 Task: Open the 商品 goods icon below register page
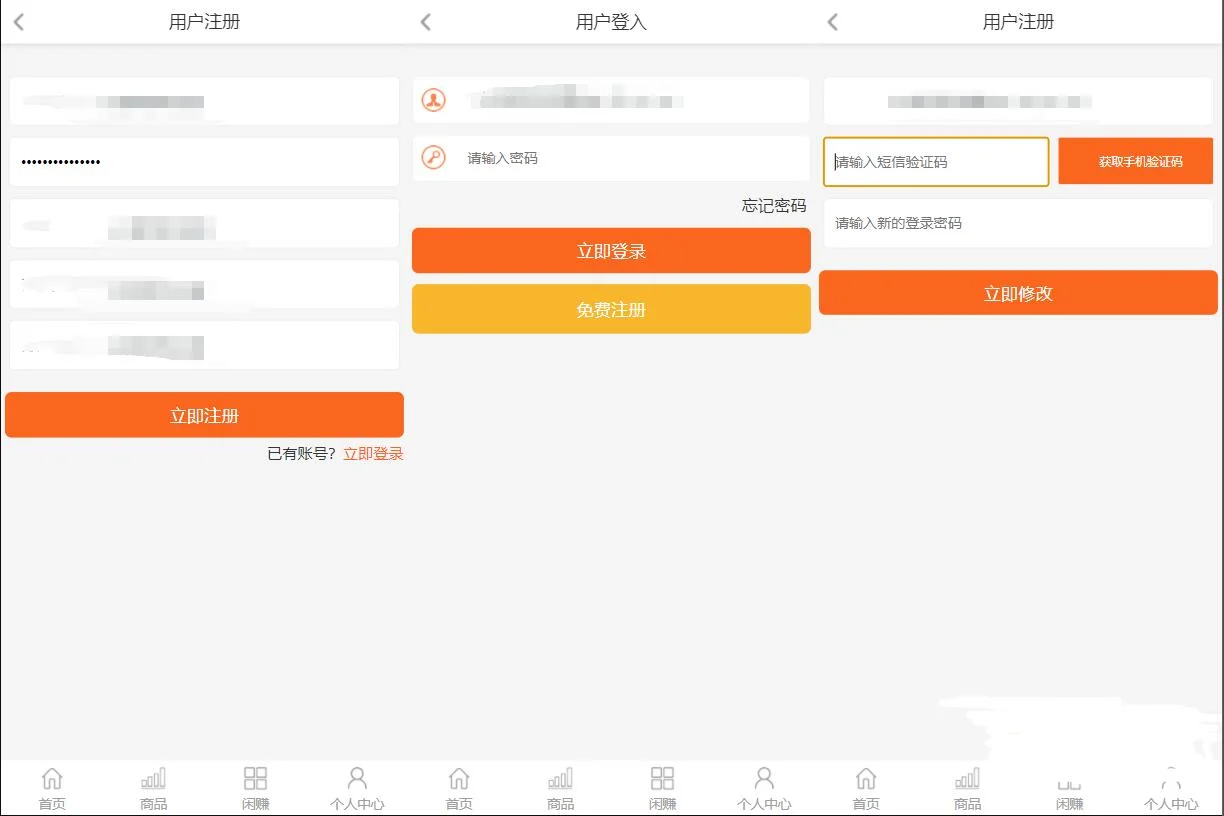152,786
